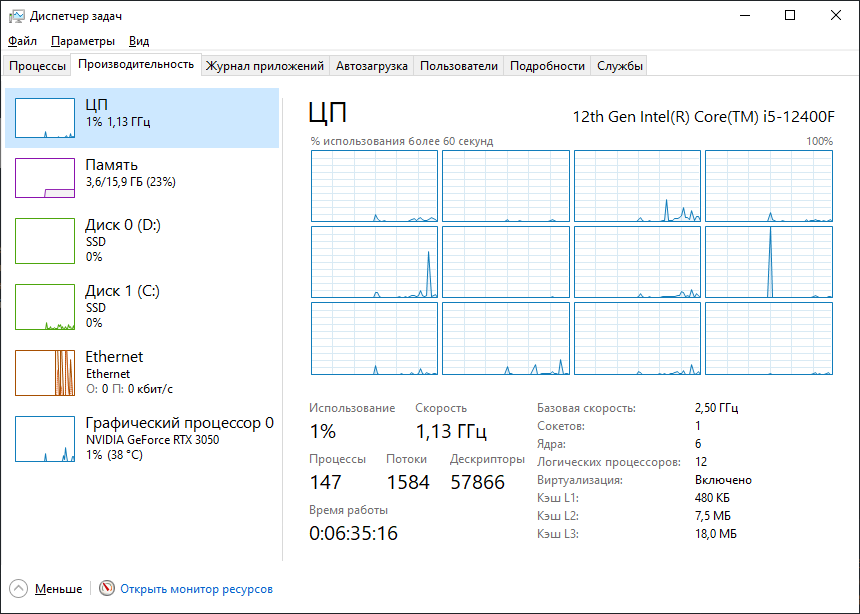Click the % использования более 60 секунд label

pyautogui.click(x=401, y=141)
